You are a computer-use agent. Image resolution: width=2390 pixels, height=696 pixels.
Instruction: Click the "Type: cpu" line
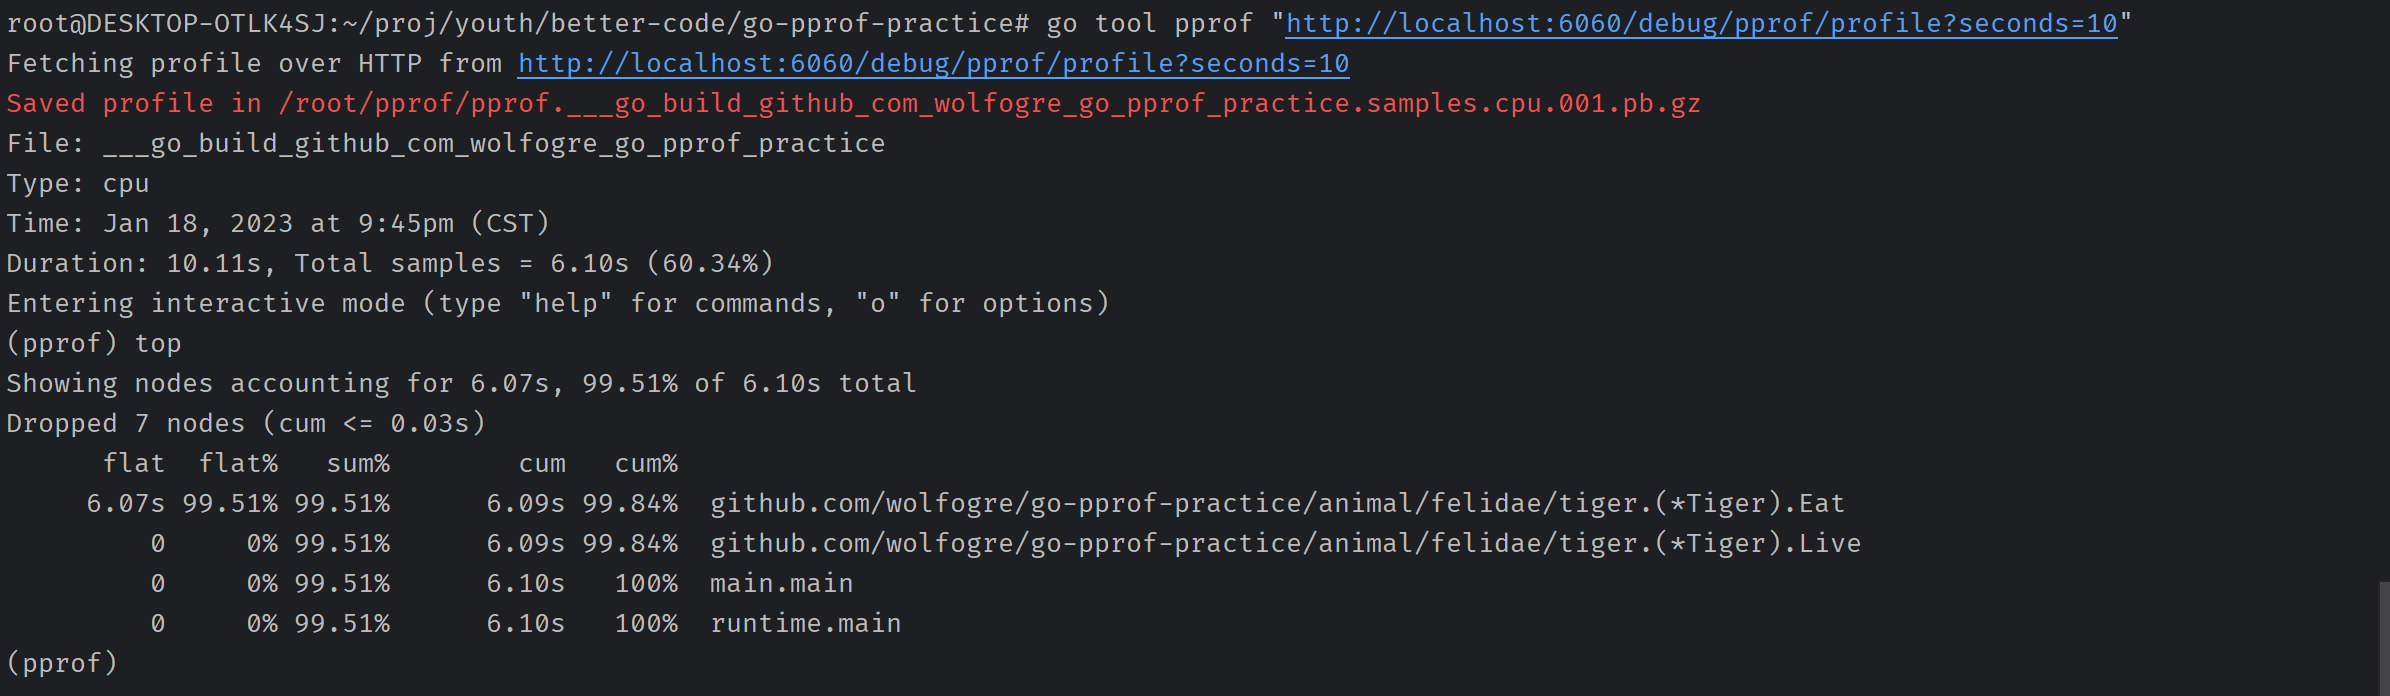(78, 183)
